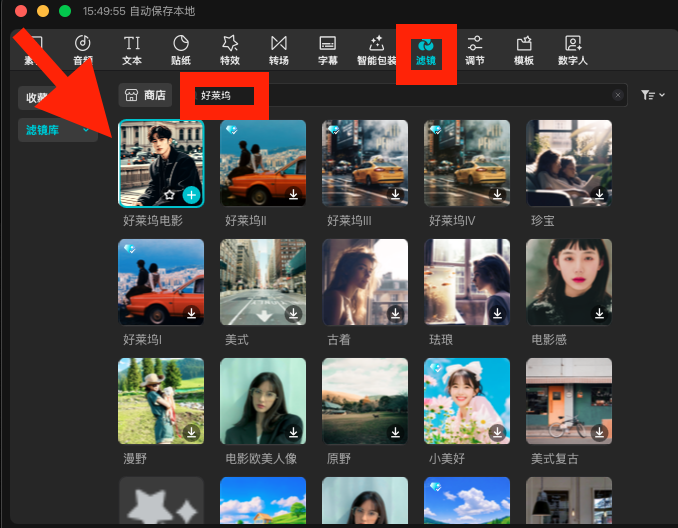Open the 转场 transitions tab
The height and width of the screenshot is (528, 678).
point(278,50)
